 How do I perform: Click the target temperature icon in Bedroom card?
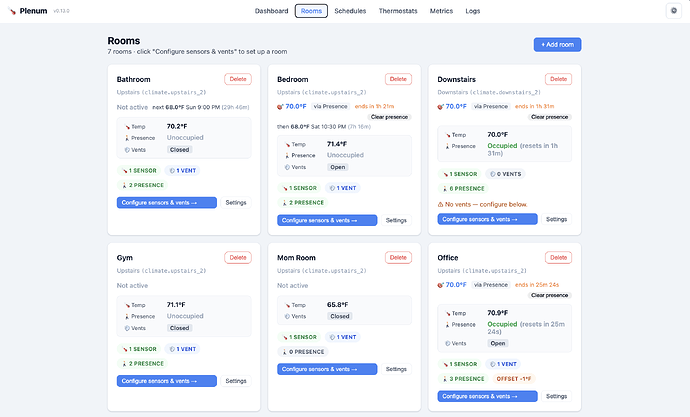pyautogui.click(x=280, y=106)
